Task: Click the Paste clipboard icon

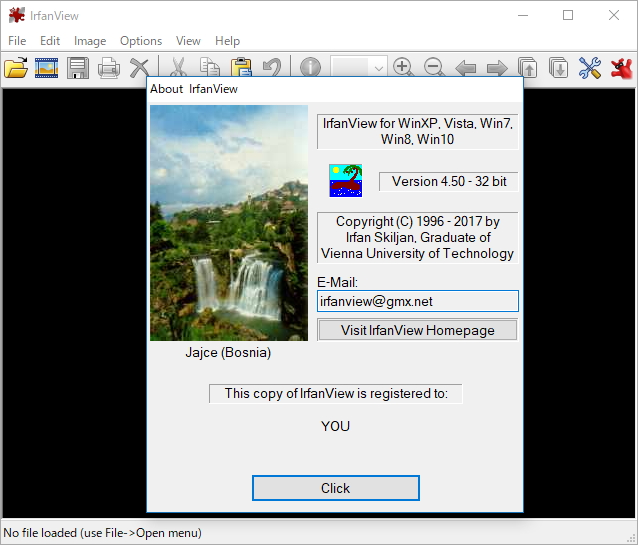Action: [x=241, y=68]
